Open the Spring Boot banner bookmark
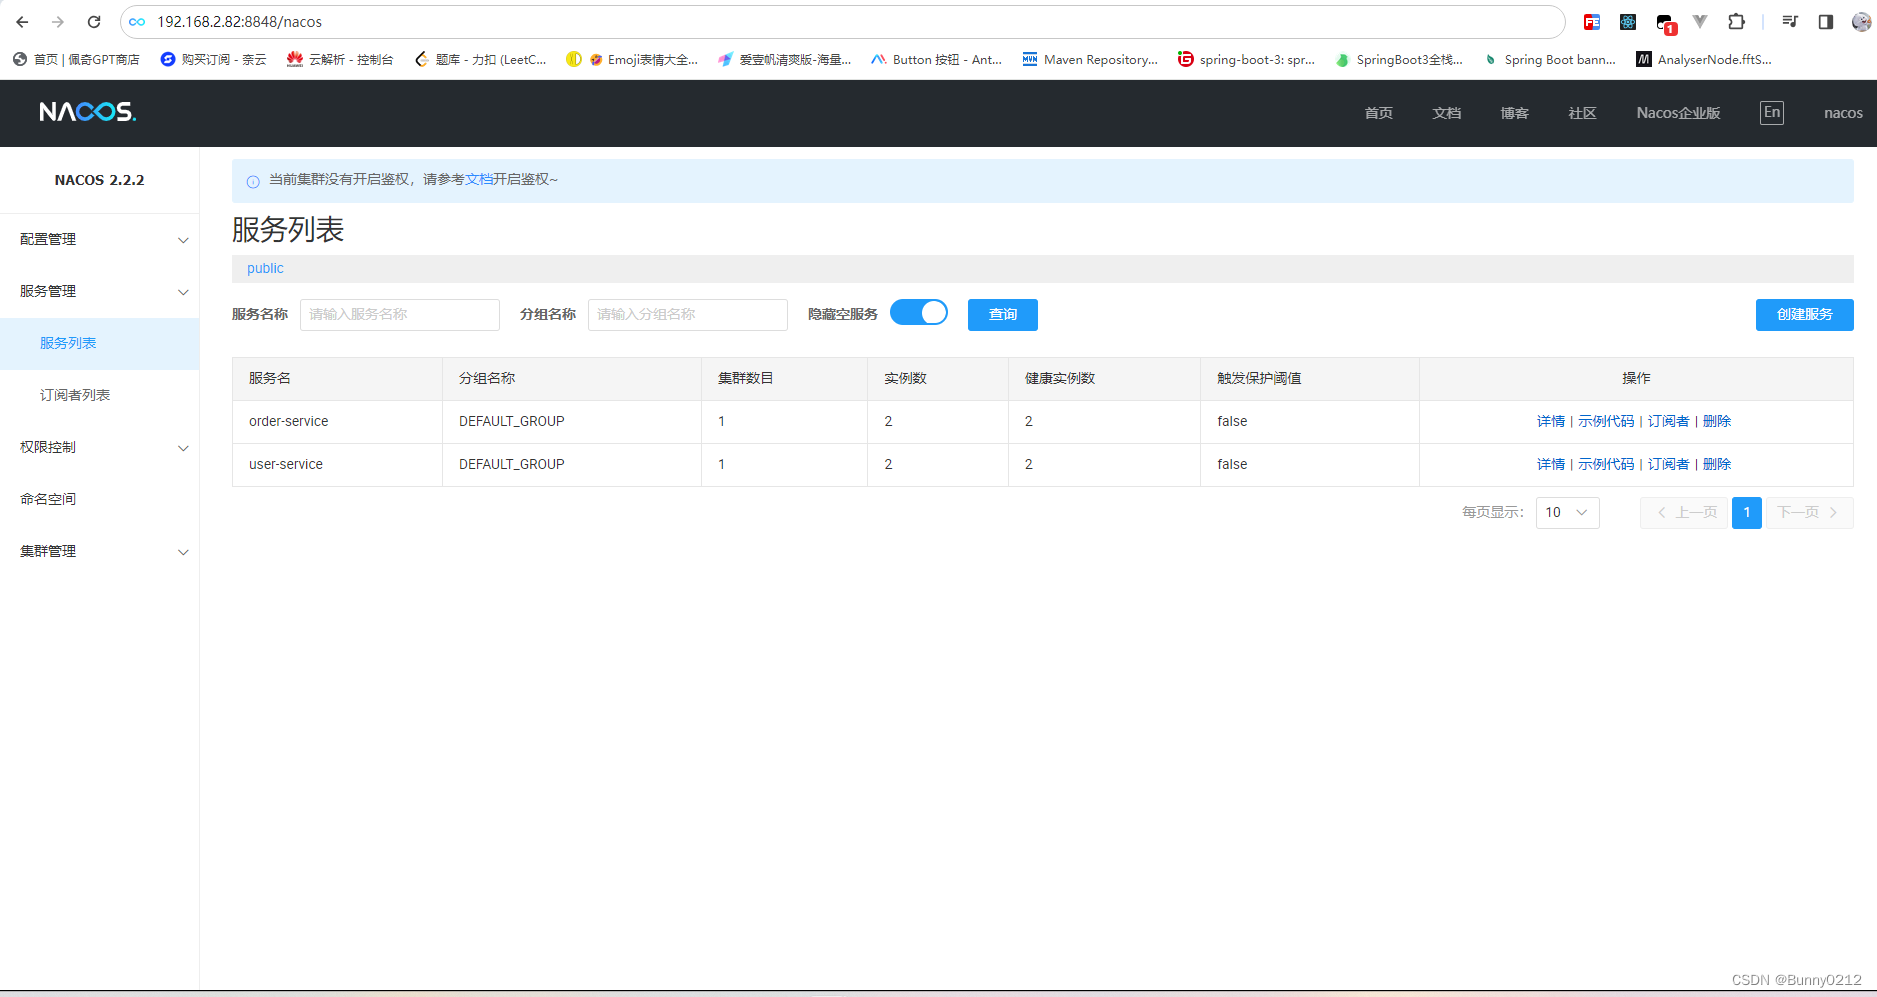Viewport: 1877px width, 997px height. (1550, 60)
